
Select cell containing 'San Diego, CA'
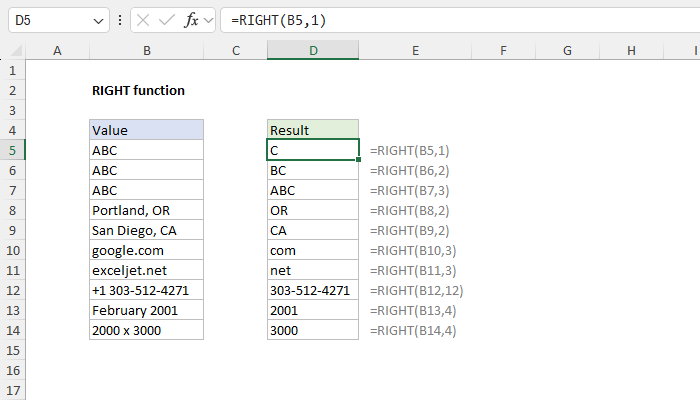(146, 230)
